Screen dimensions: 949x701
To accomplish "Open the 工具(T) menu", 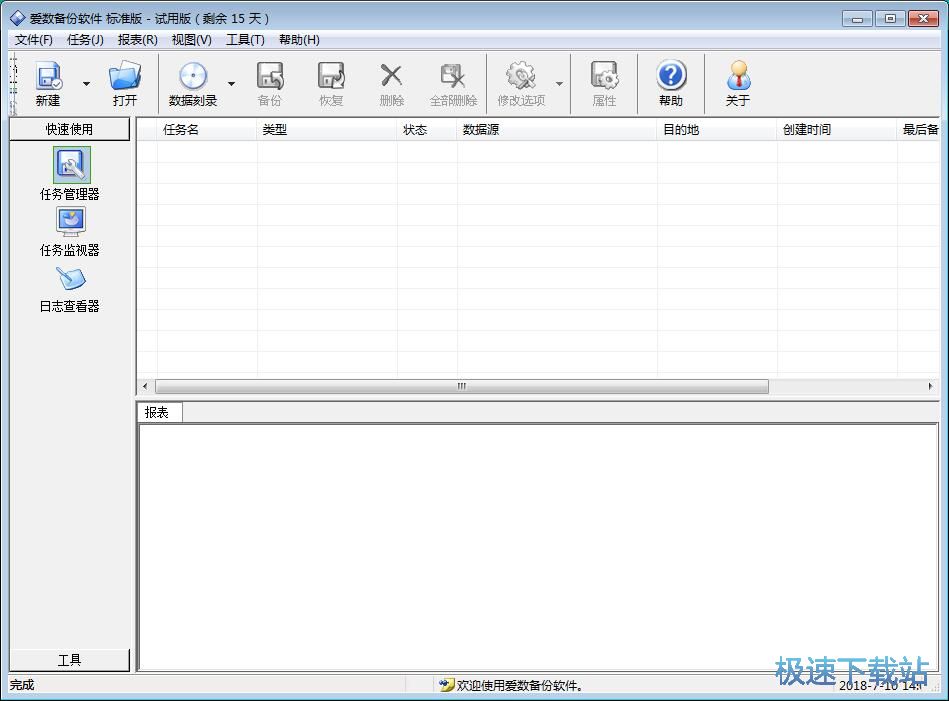I will coord(245,40).
